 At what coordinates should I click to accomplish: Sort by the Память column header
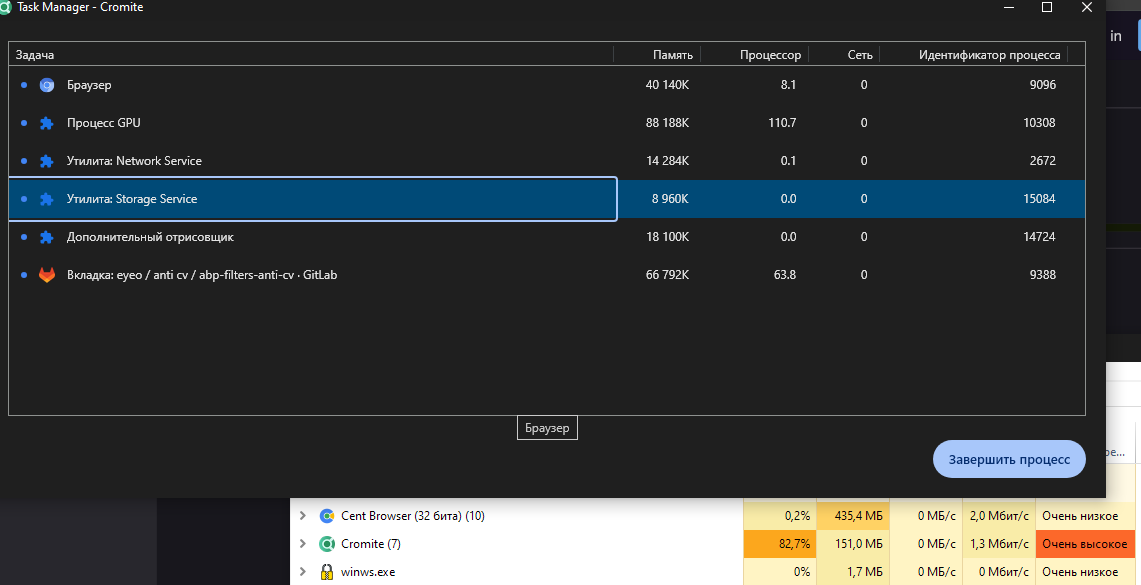click(672, 55)
